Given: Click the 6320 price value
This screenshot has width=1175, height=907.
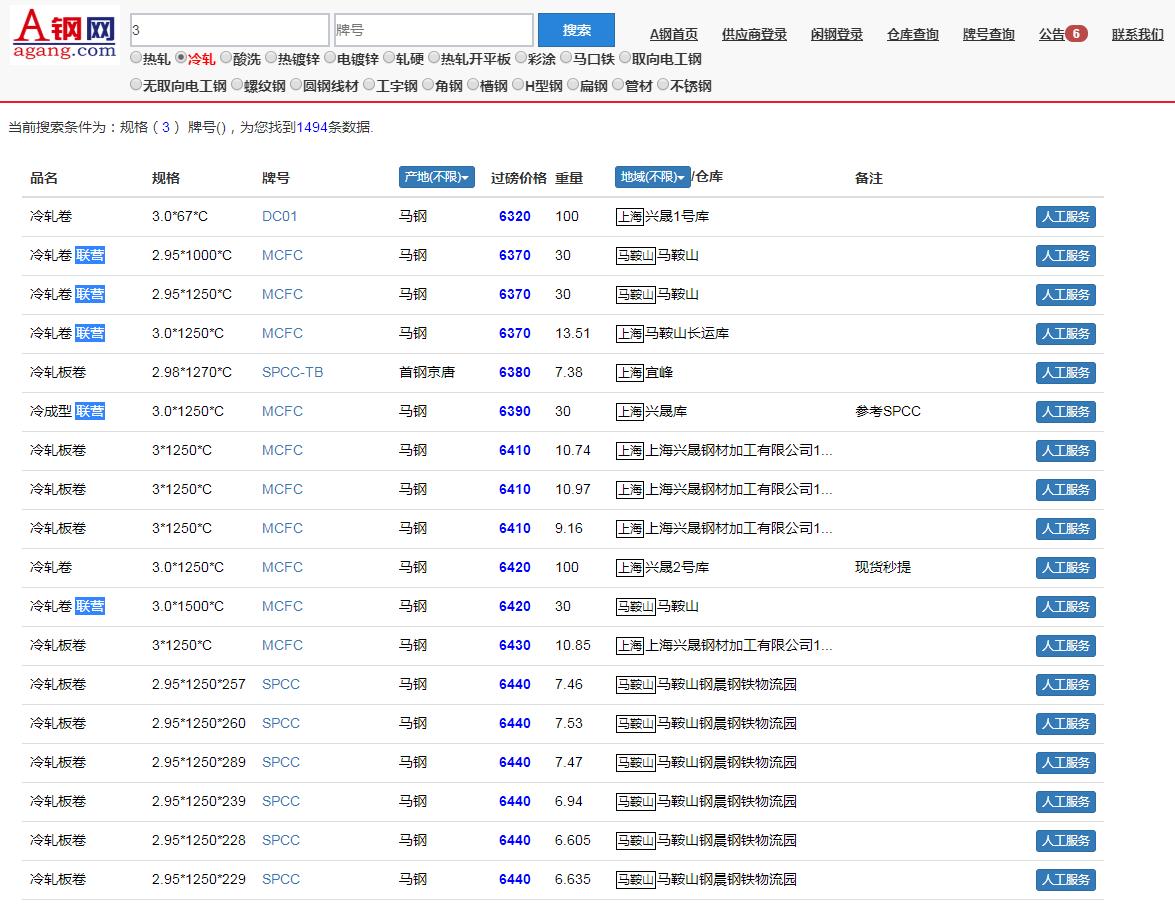Looking at the screenshot, I should [x=515, y=217].
